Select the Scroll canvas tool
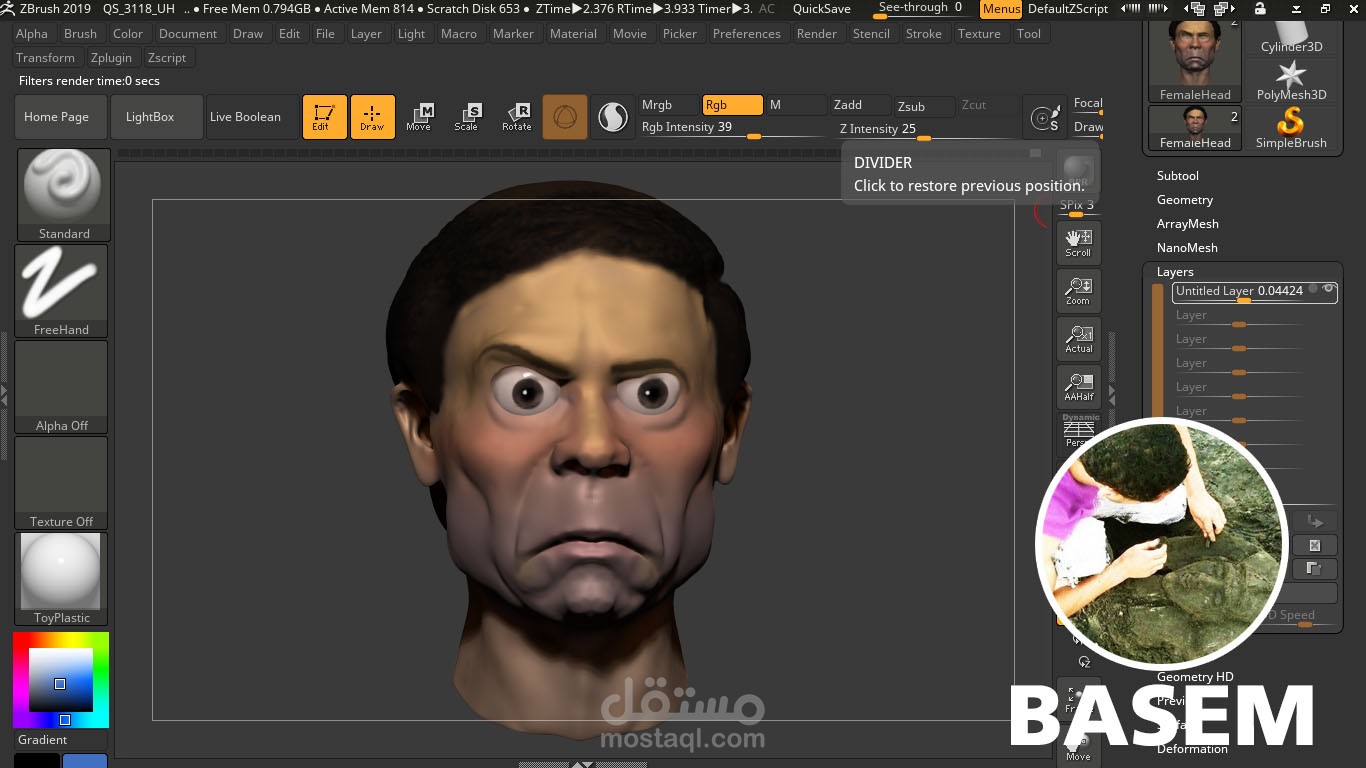This screenshot has height=768, width=1366. tap(1078, 243)
